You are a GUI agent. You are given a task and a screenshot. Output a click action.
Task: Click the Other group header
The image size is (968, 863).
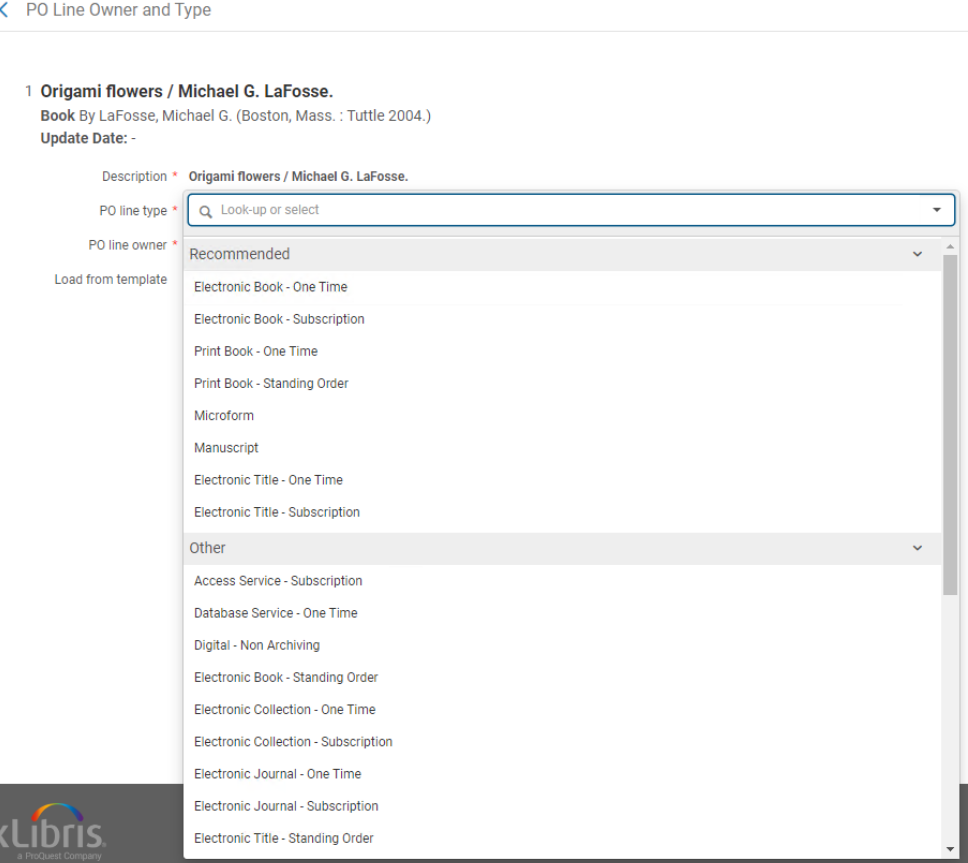pyautogui.click(x=562, y=548)
